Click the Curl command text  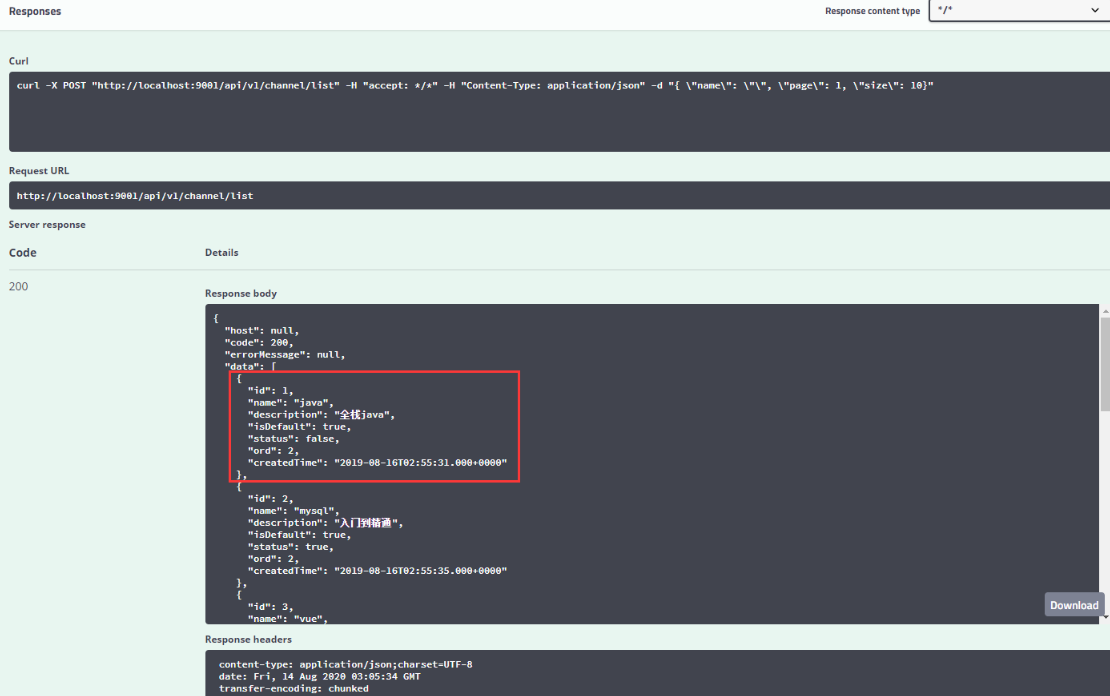(475, 86)
